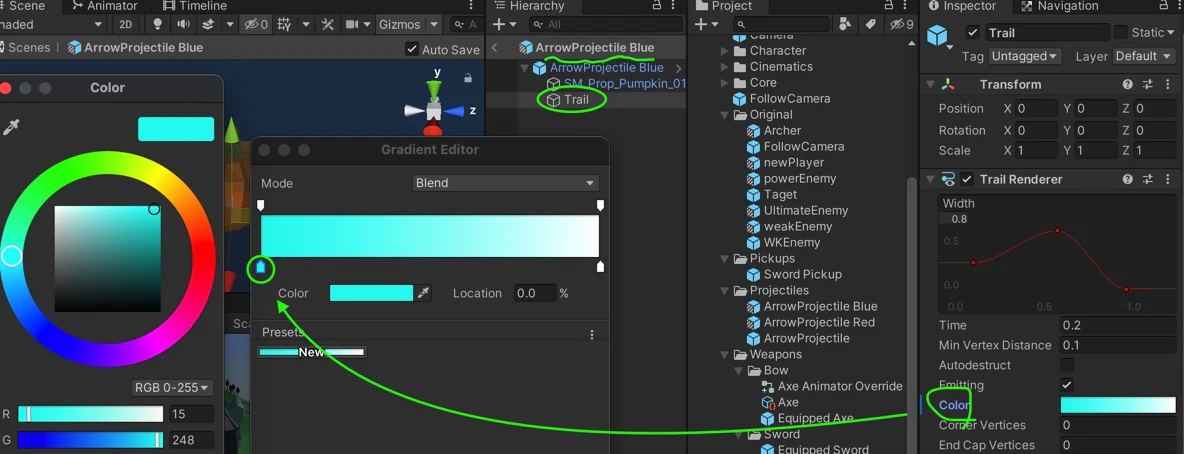Open Transform component kebab menu
The width and height of the screenshot is (1184, 454).
click(1167, 85)
